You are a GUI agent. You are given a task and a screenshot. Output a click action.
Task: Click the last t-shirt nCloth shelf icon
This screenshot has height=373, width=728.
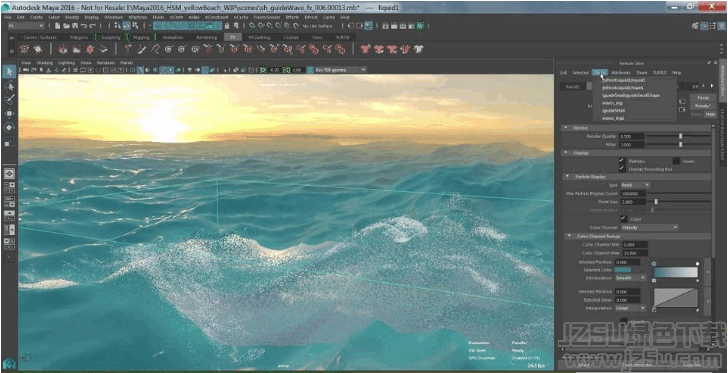pos(419,49)
